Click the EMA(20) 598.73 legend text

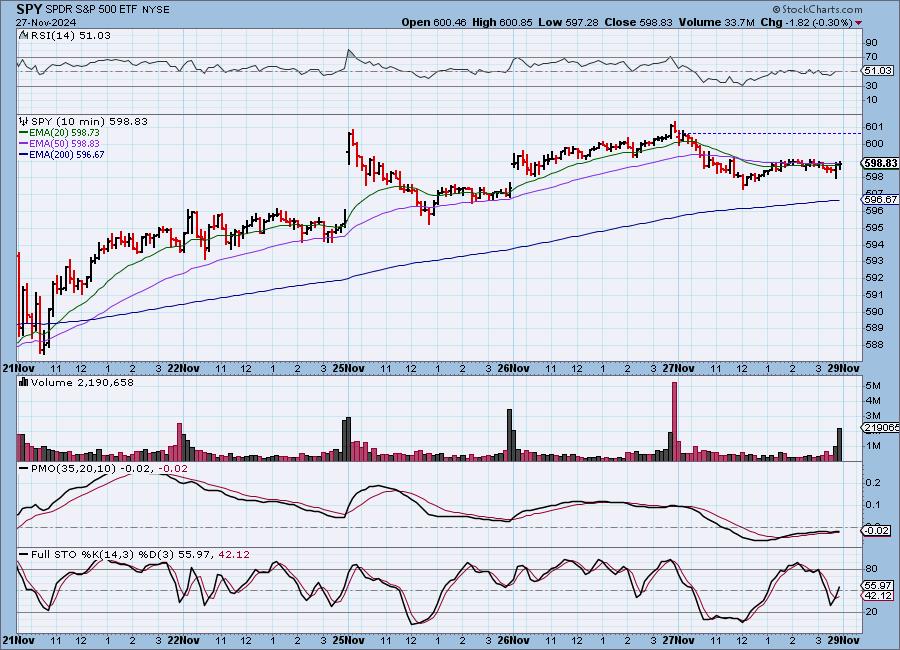coord(64,133)
